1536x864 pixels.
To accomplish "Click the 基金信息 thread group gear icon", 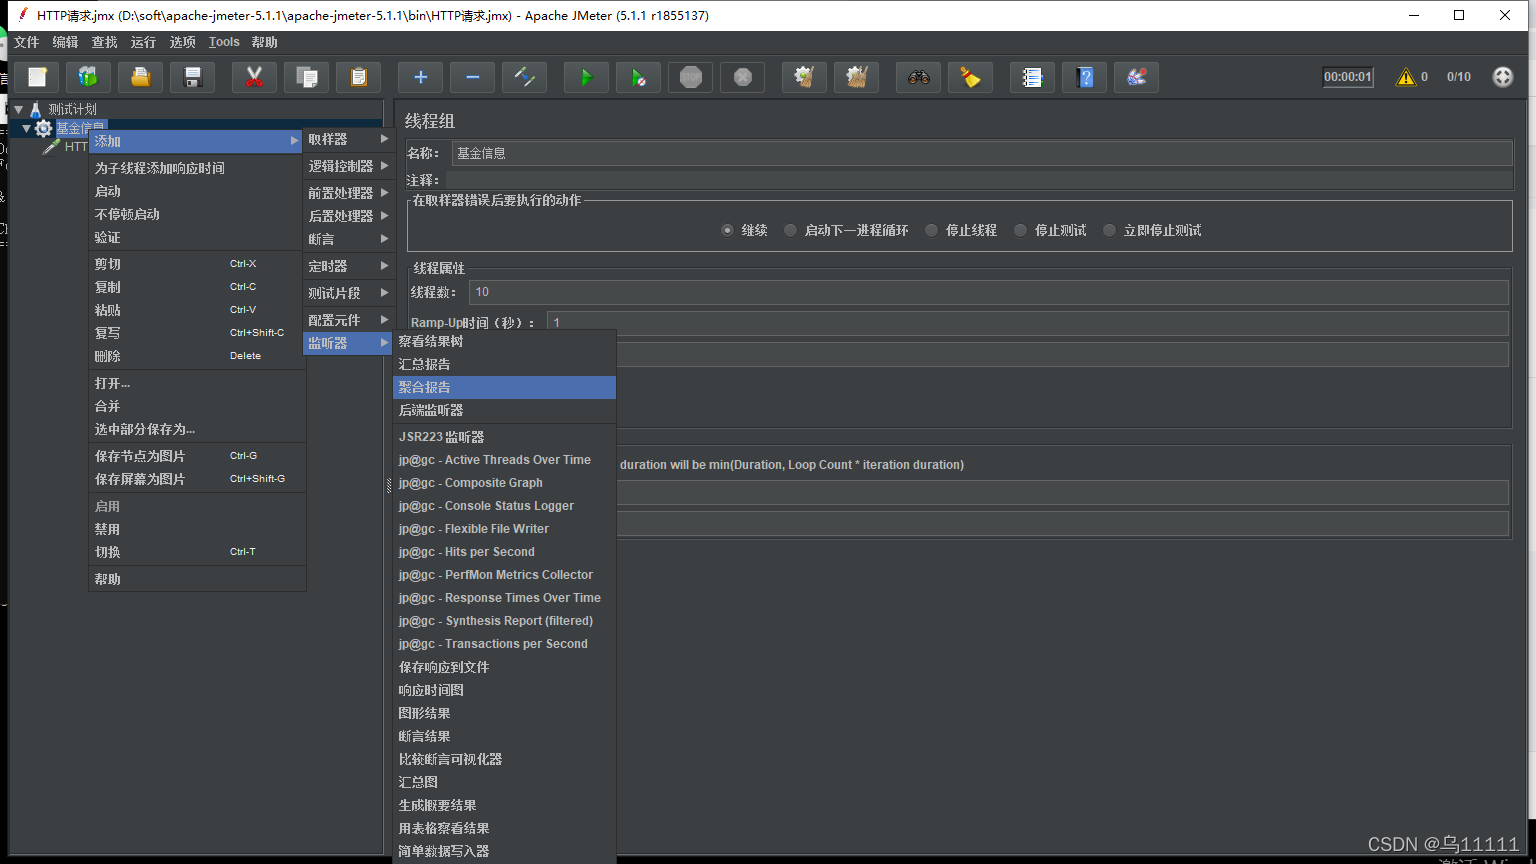I will point(43,128).
